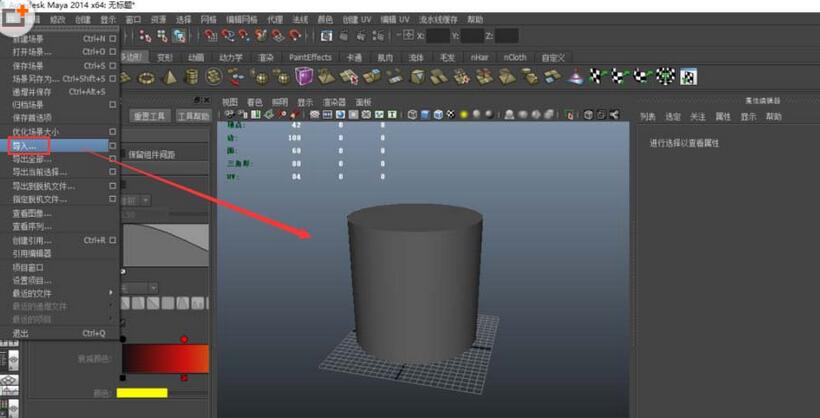Open option box for 导入 menu entry
Screen dimensions: 820x418
coord(113,146)
